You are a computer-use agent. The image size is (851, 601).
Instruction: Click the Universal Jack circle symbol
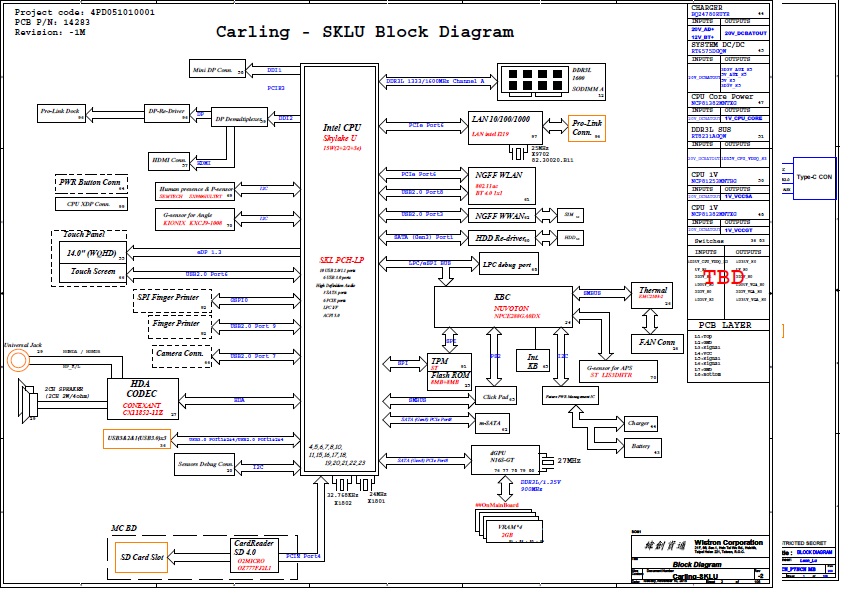coord(18,360)
